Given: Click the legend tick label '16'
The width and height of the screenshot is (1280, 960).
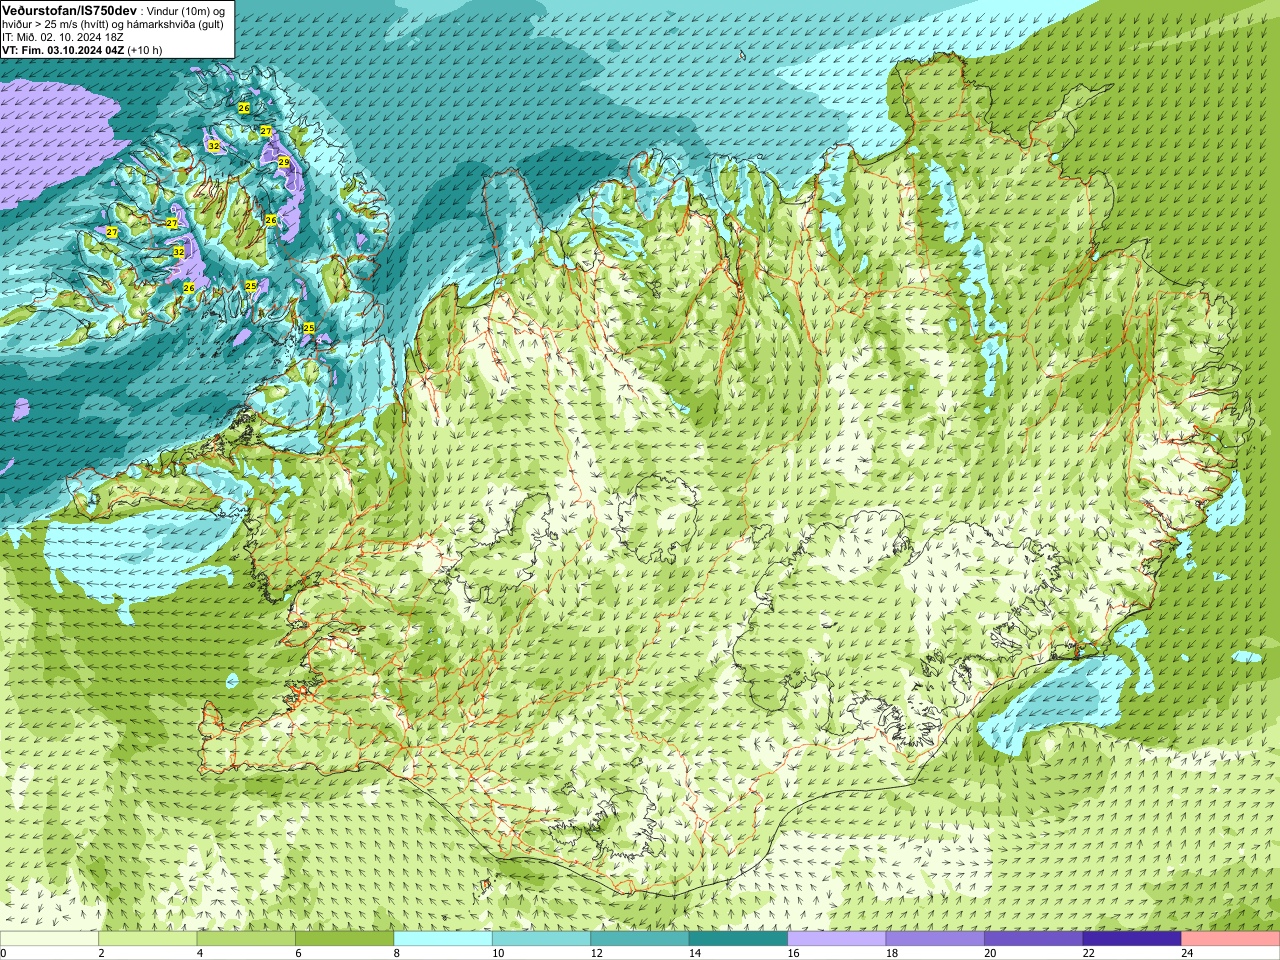Looking at the screenshot, I should click(793, 953).
